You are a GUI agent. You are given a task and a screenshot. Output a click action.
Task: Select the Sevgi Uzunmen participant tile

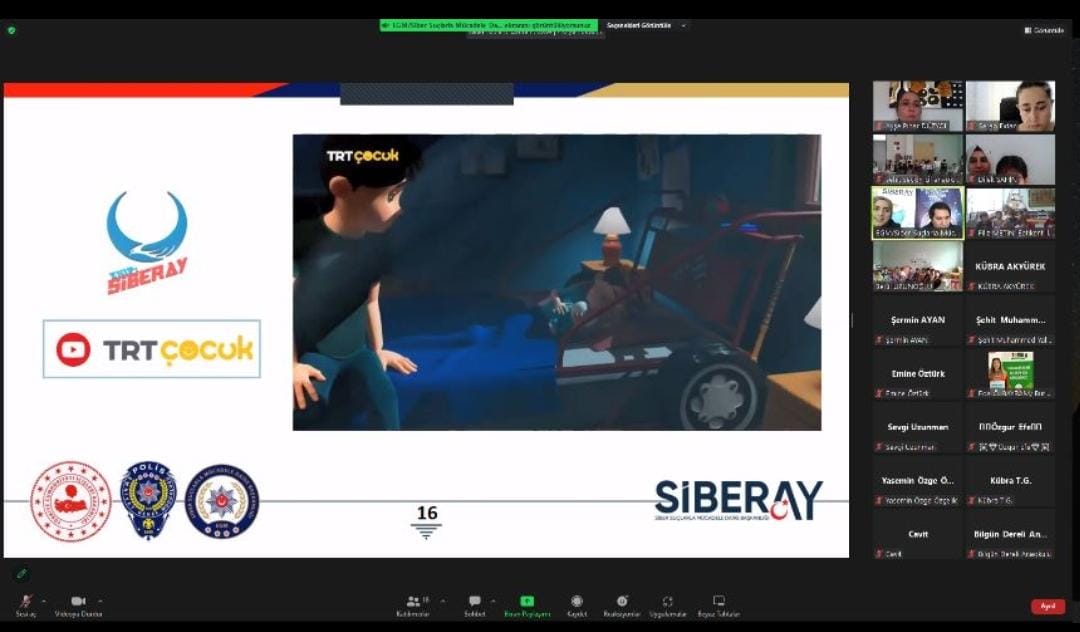point(917,428)
